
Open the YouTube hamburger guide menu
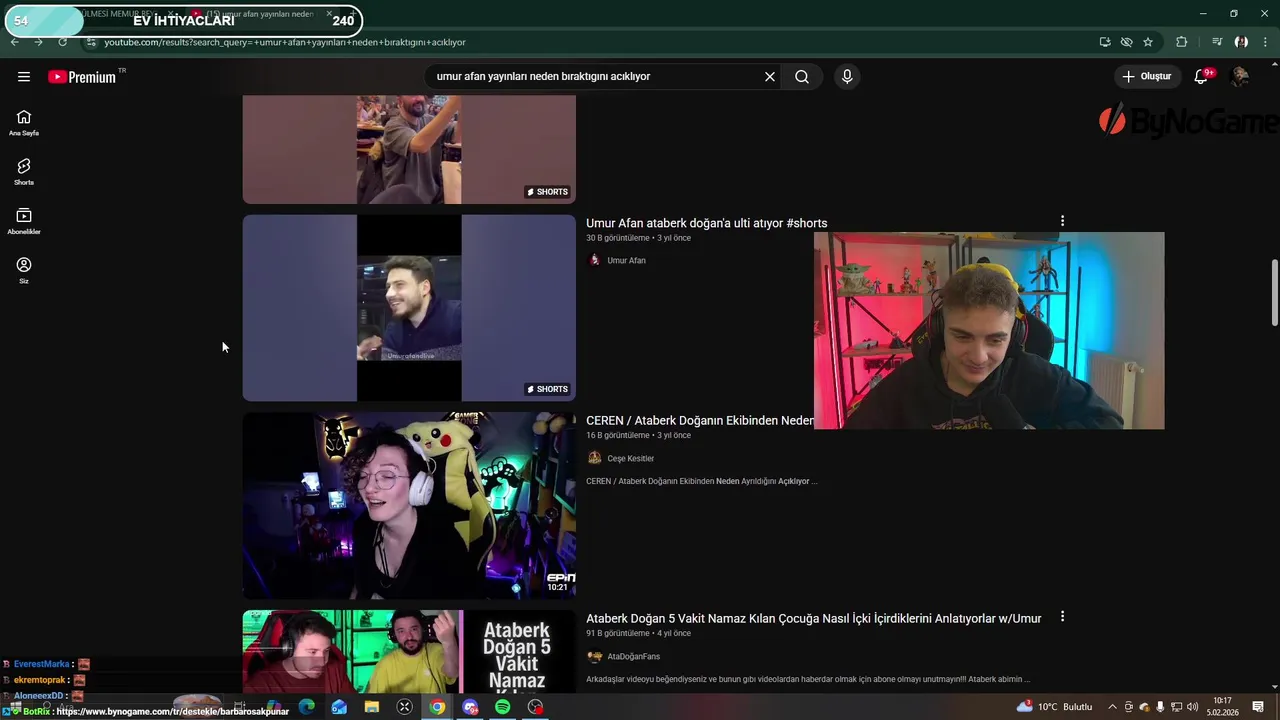[24, 76]
